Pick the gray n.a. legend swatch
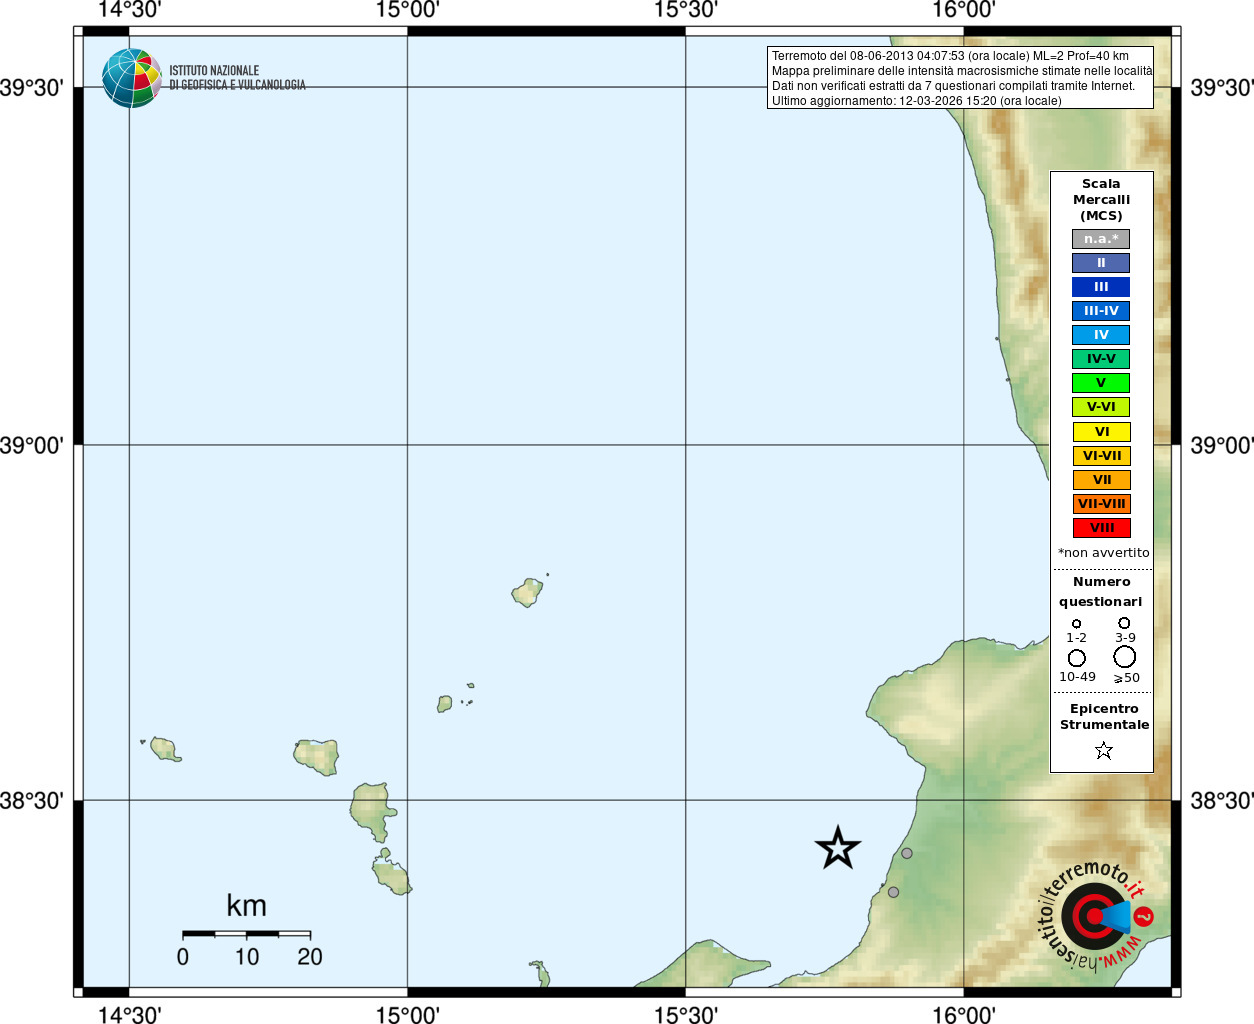The width and height of the screenshot is (1254, 1024). [x=1101, y=239]
